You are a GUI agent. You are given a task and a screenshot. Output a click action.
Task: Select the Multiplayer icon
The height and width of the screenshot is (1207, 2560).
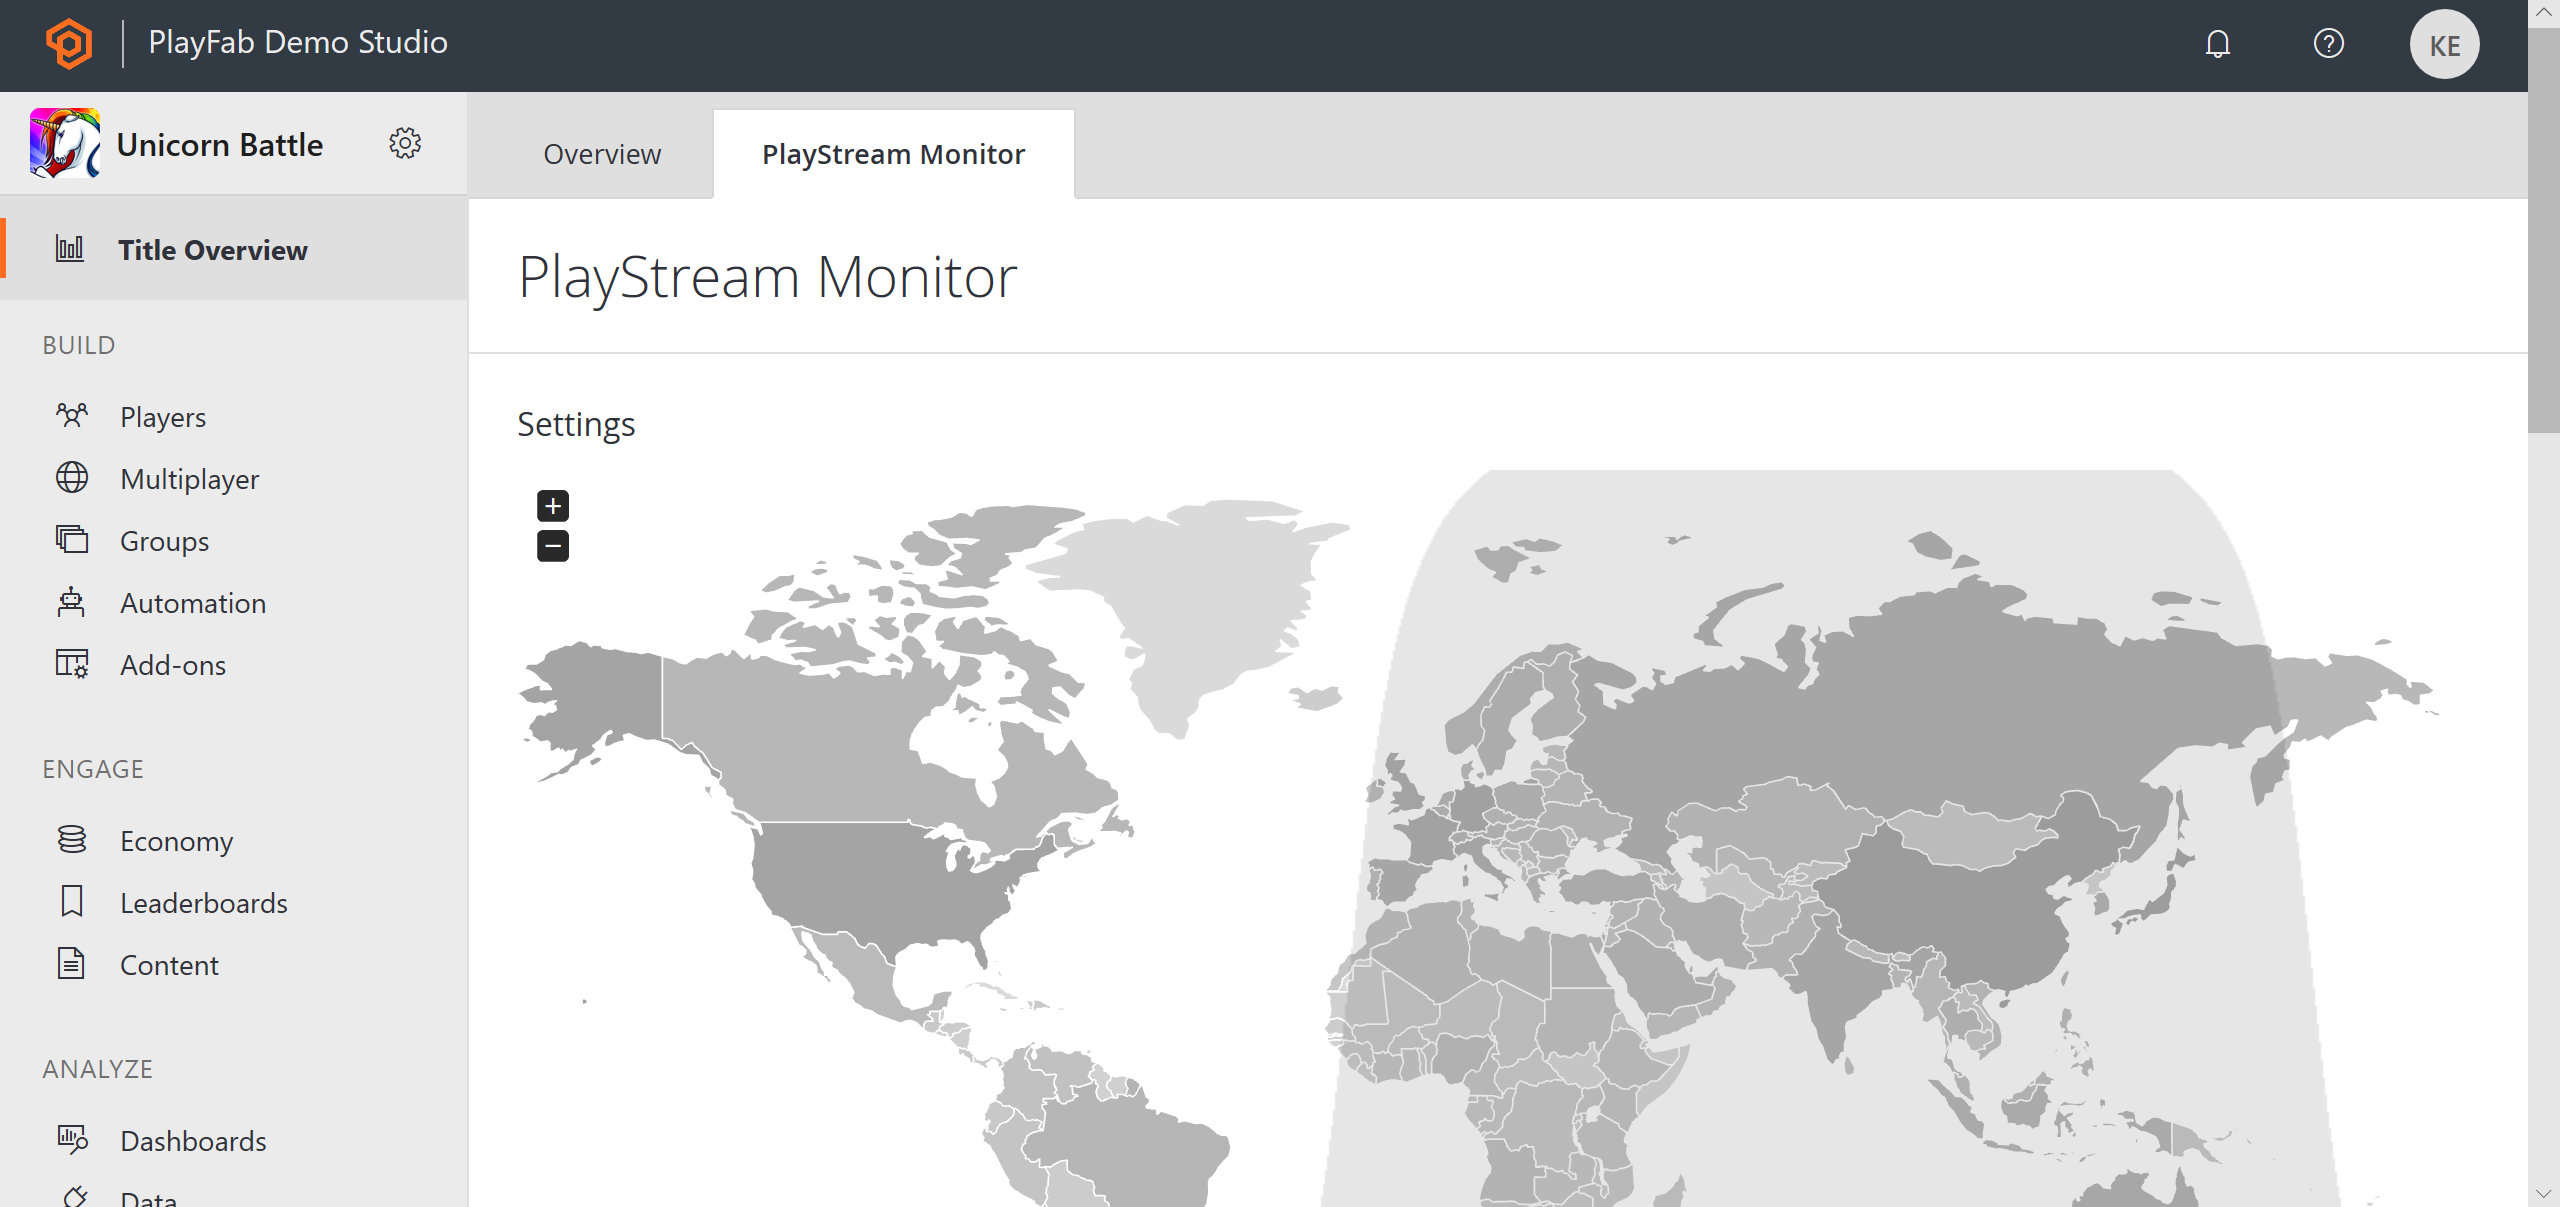[70, 479]
